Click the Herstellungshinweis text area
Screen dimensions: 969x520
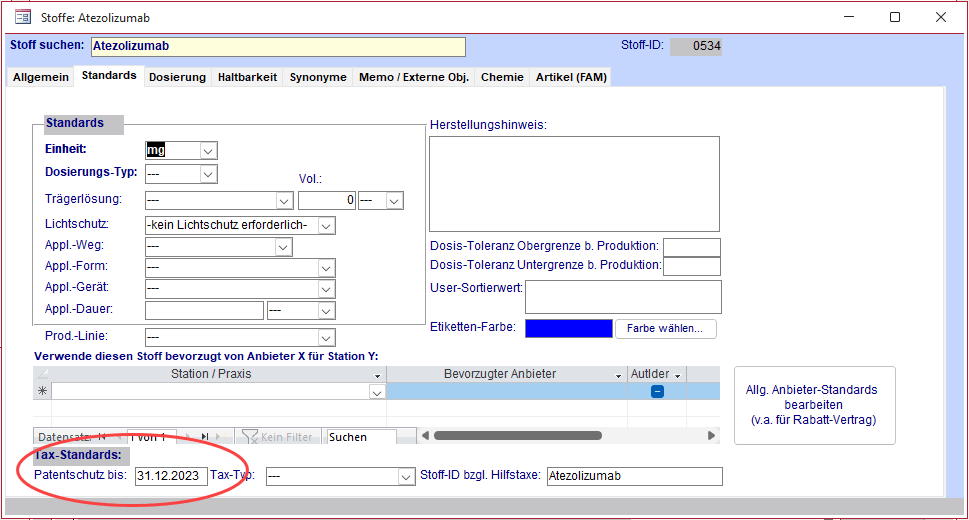click(574, 184)
